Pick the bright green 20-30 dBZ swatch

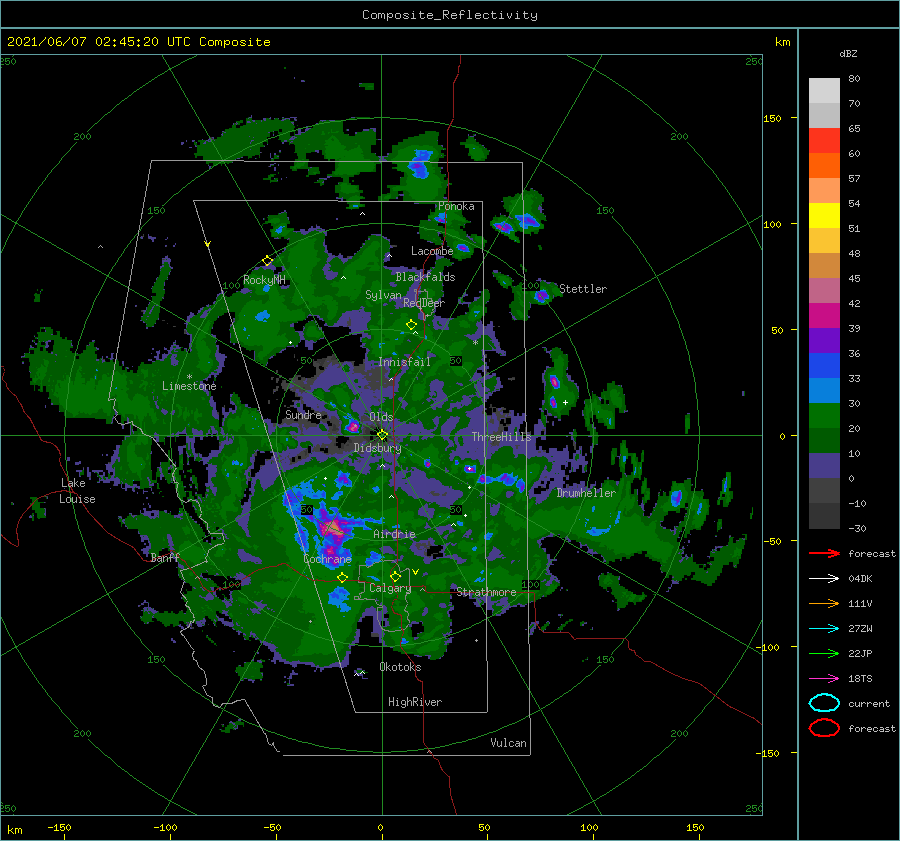point(824,415)
